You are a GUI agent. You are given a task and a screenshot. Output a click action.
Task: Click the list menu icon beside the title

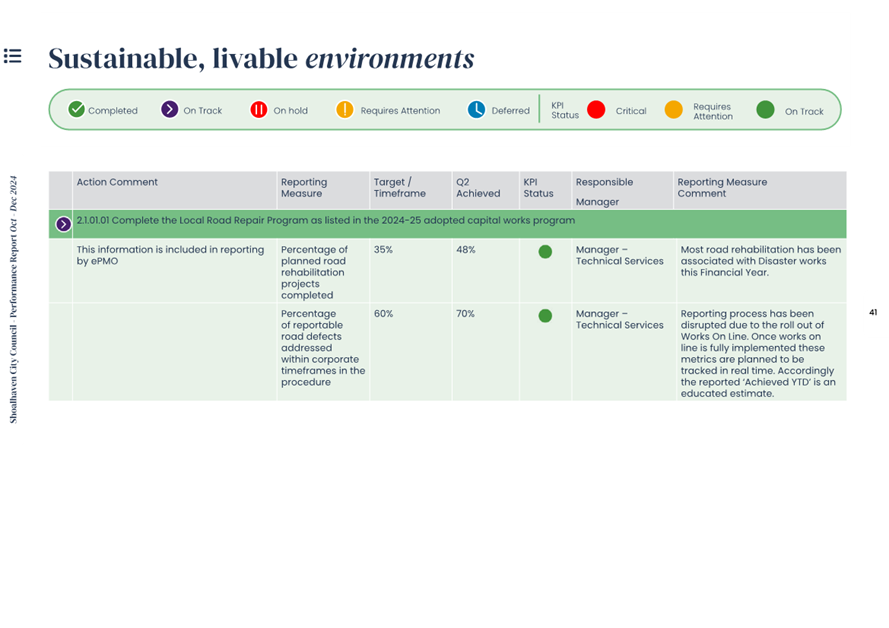pos(13,56)
